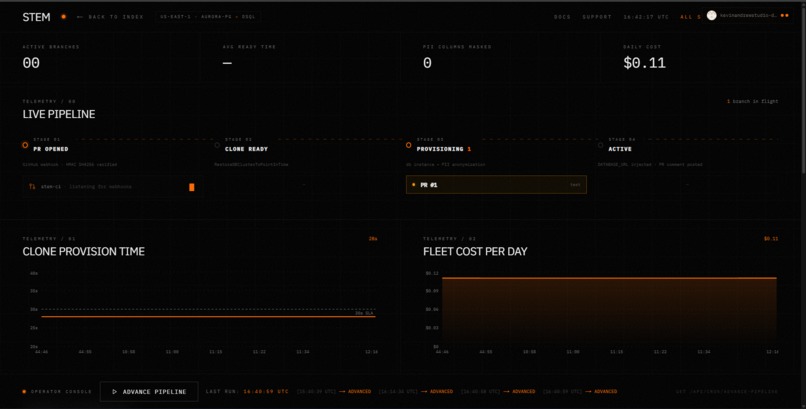The width and height of the screenshot is (806, 409).
Task: Click the orange $0.11 above Fleet Cost chart
Action: (x=771, y=238)
